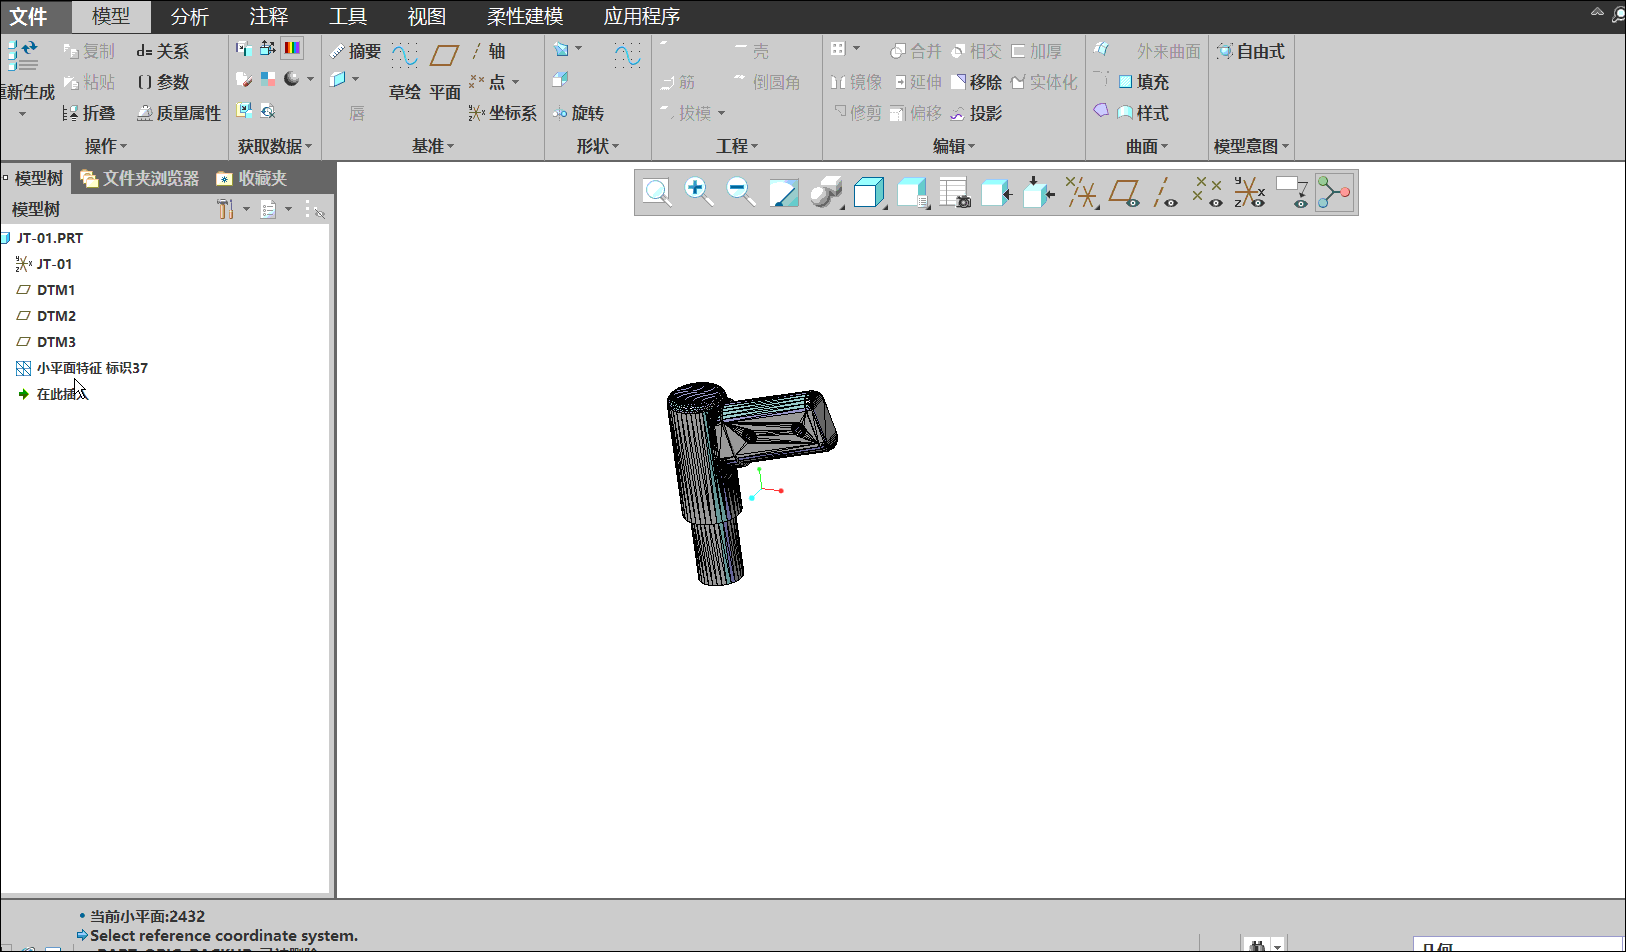Screen dimensions: 1626x952
Task: Switch to the 柔性建模 ribbon tab
Action: coord(525,17)
